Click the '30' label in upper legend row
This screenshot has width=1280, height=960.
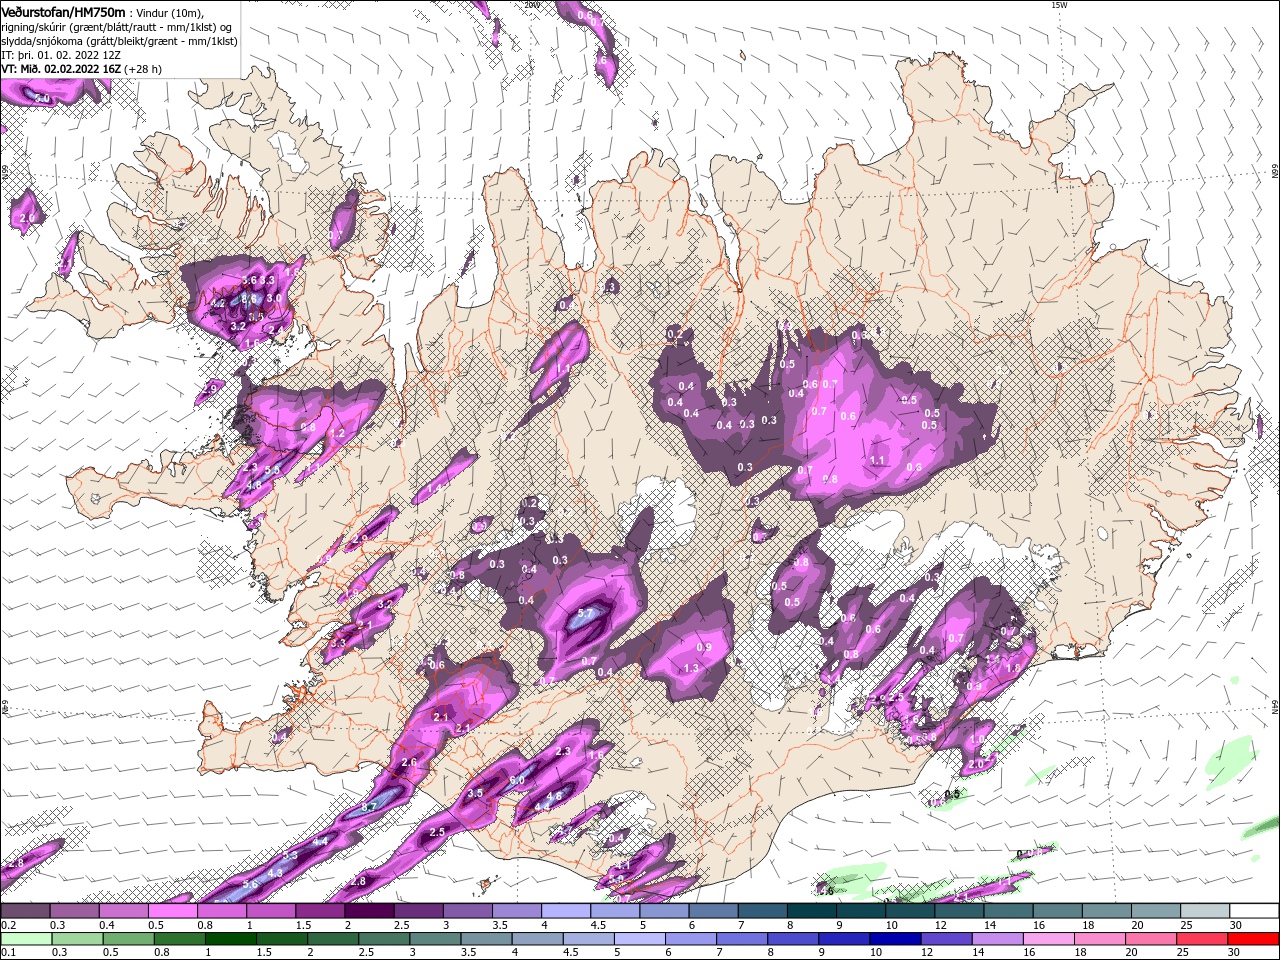tap(1236, 925)
